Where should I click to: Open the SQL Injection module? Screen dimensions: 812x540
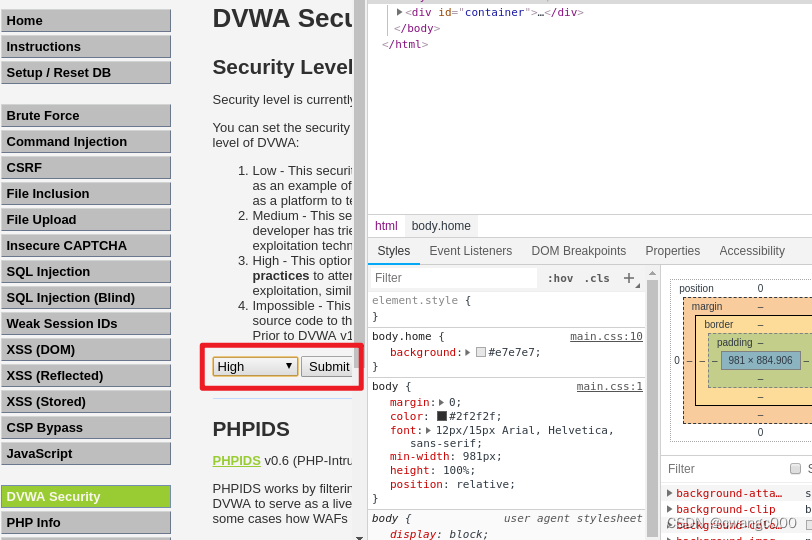point(86,271)
